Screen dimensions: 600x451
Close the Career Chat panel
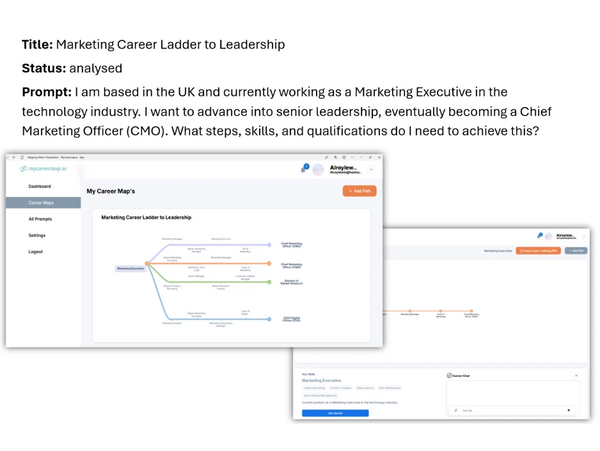[x=576, y=376]
